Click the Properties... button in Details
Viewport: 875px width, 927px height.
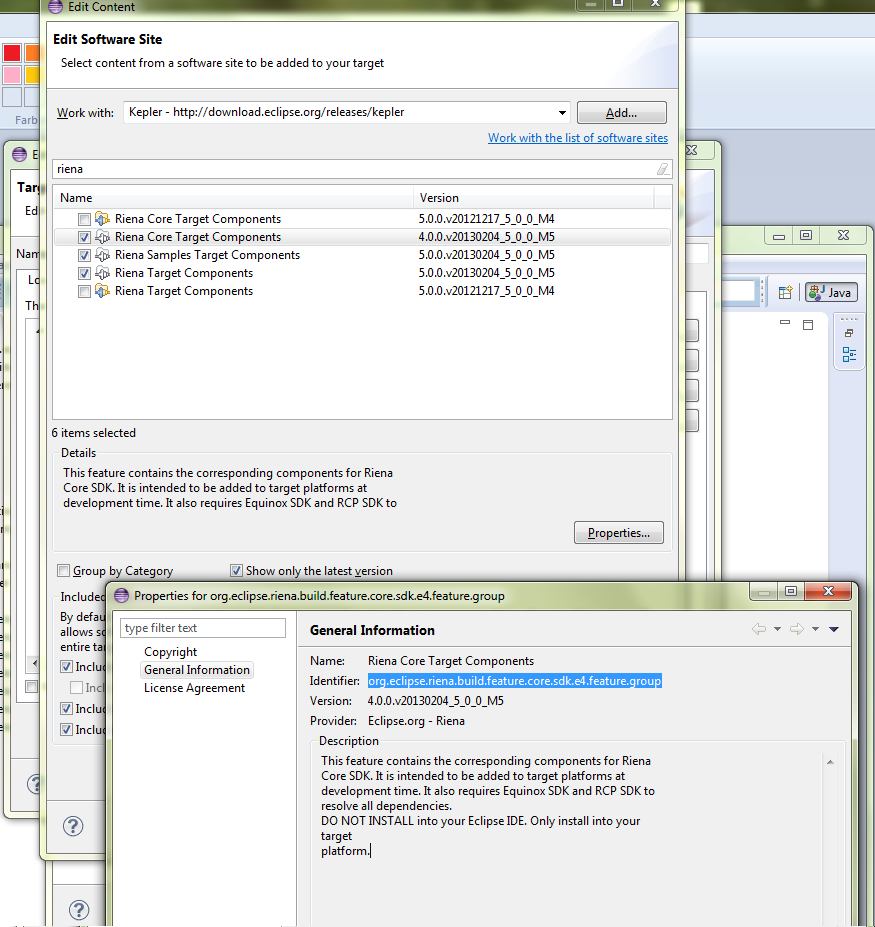click(x=618, y=533)
